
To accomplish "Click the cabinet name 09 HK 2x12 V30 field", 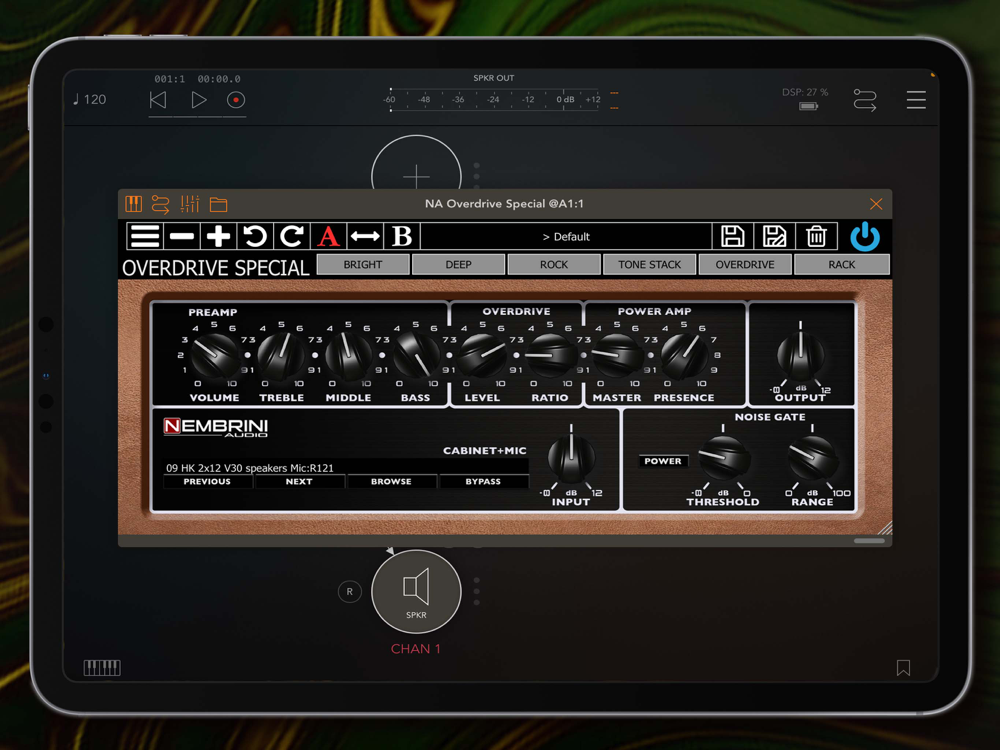I will (346, 467).
